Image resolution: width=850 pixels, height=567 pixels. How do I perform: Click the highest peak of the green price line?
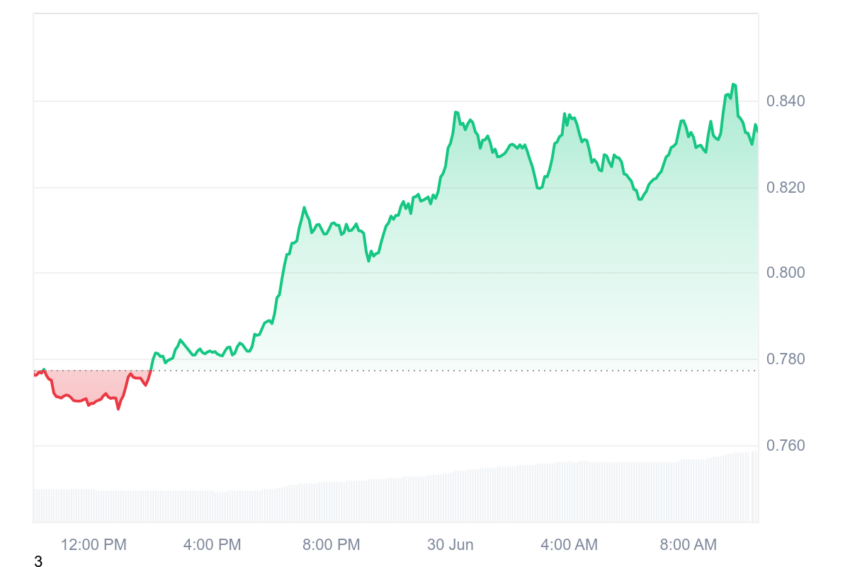click(x=734, y=85)
